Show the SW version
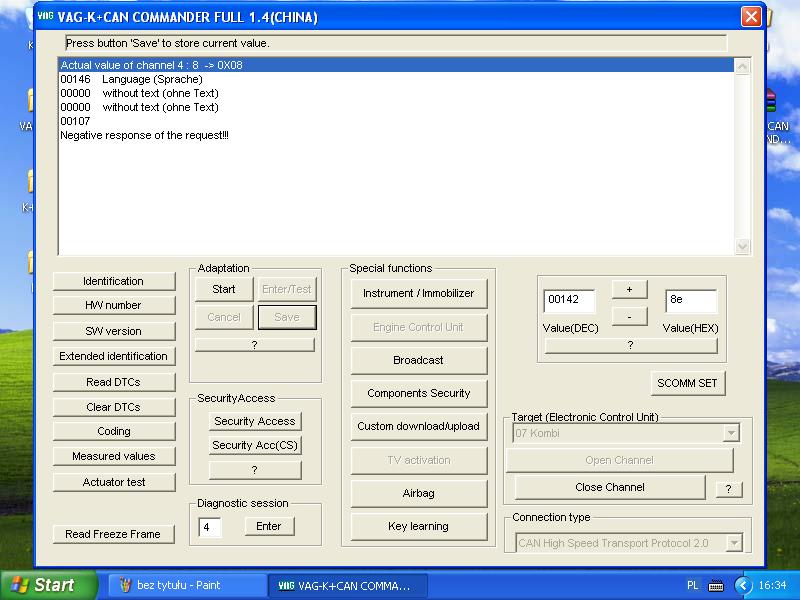 pos(114,331)
